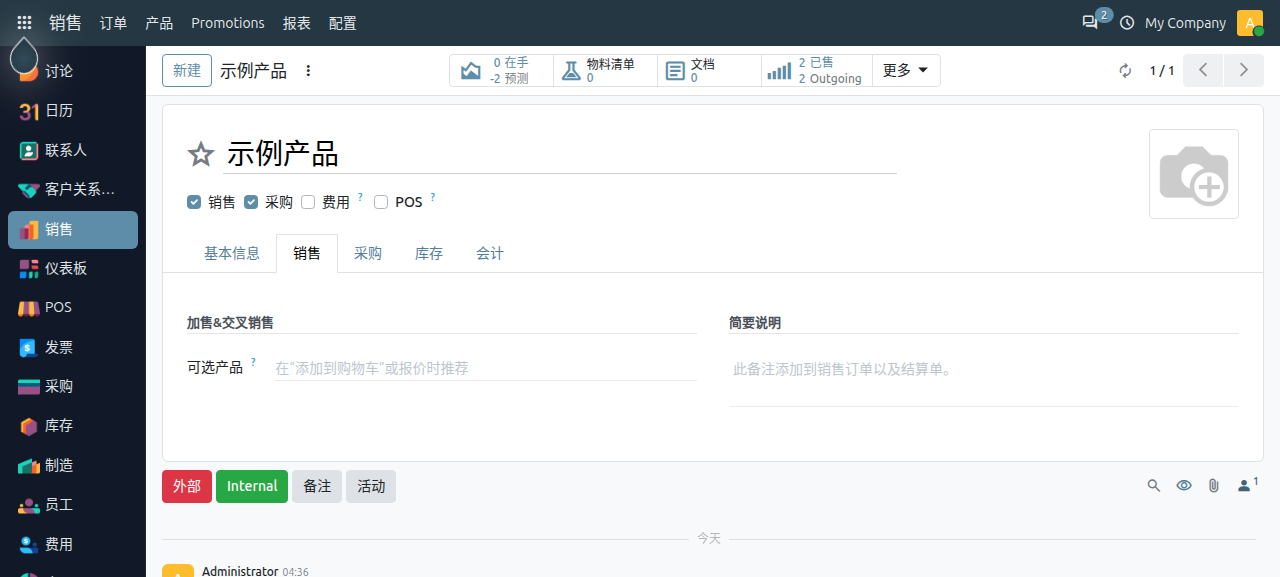1280x577 pixels.
Task: Open the 物料清单 bill of materials stat
Action: click(605, 70)
